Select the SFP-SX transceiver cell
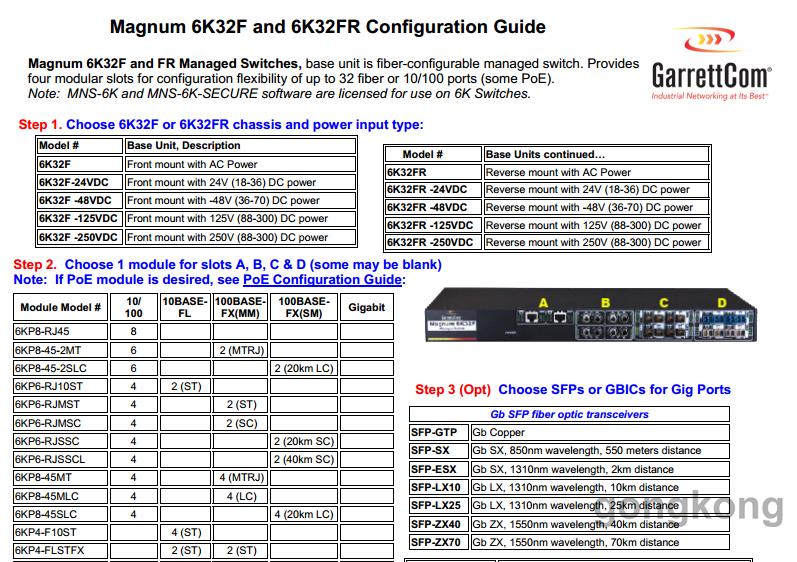The height and width of the screenshot is (562, 797). (439, 451)
